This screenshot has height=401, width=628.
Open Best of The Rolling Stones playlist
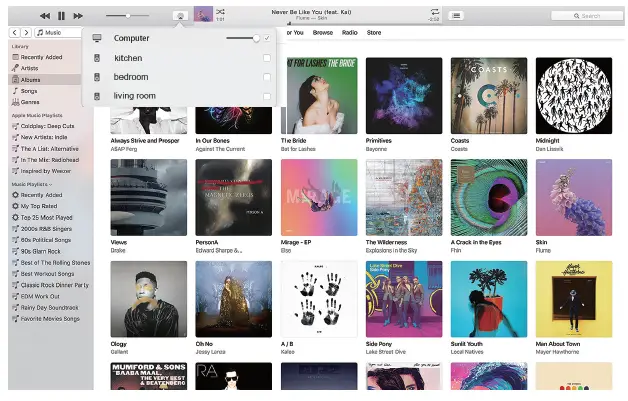coord(55,263)
